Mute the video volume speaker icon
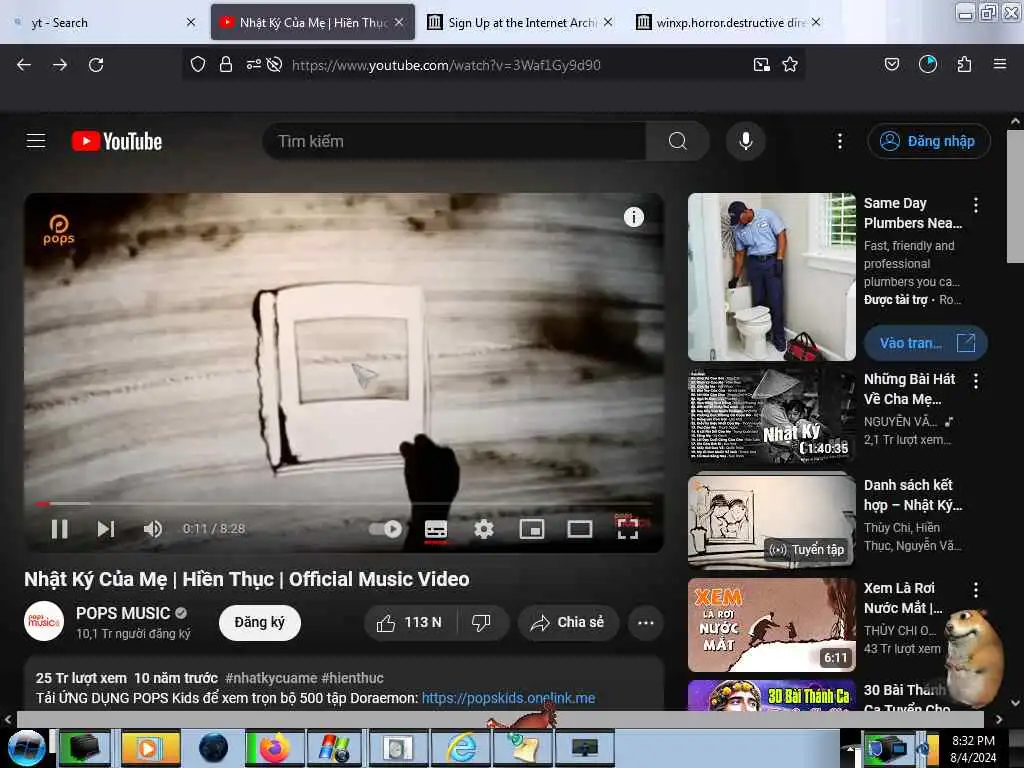Image resolution: width=1024 pixels, height=768 pixels. pos(152,529)
